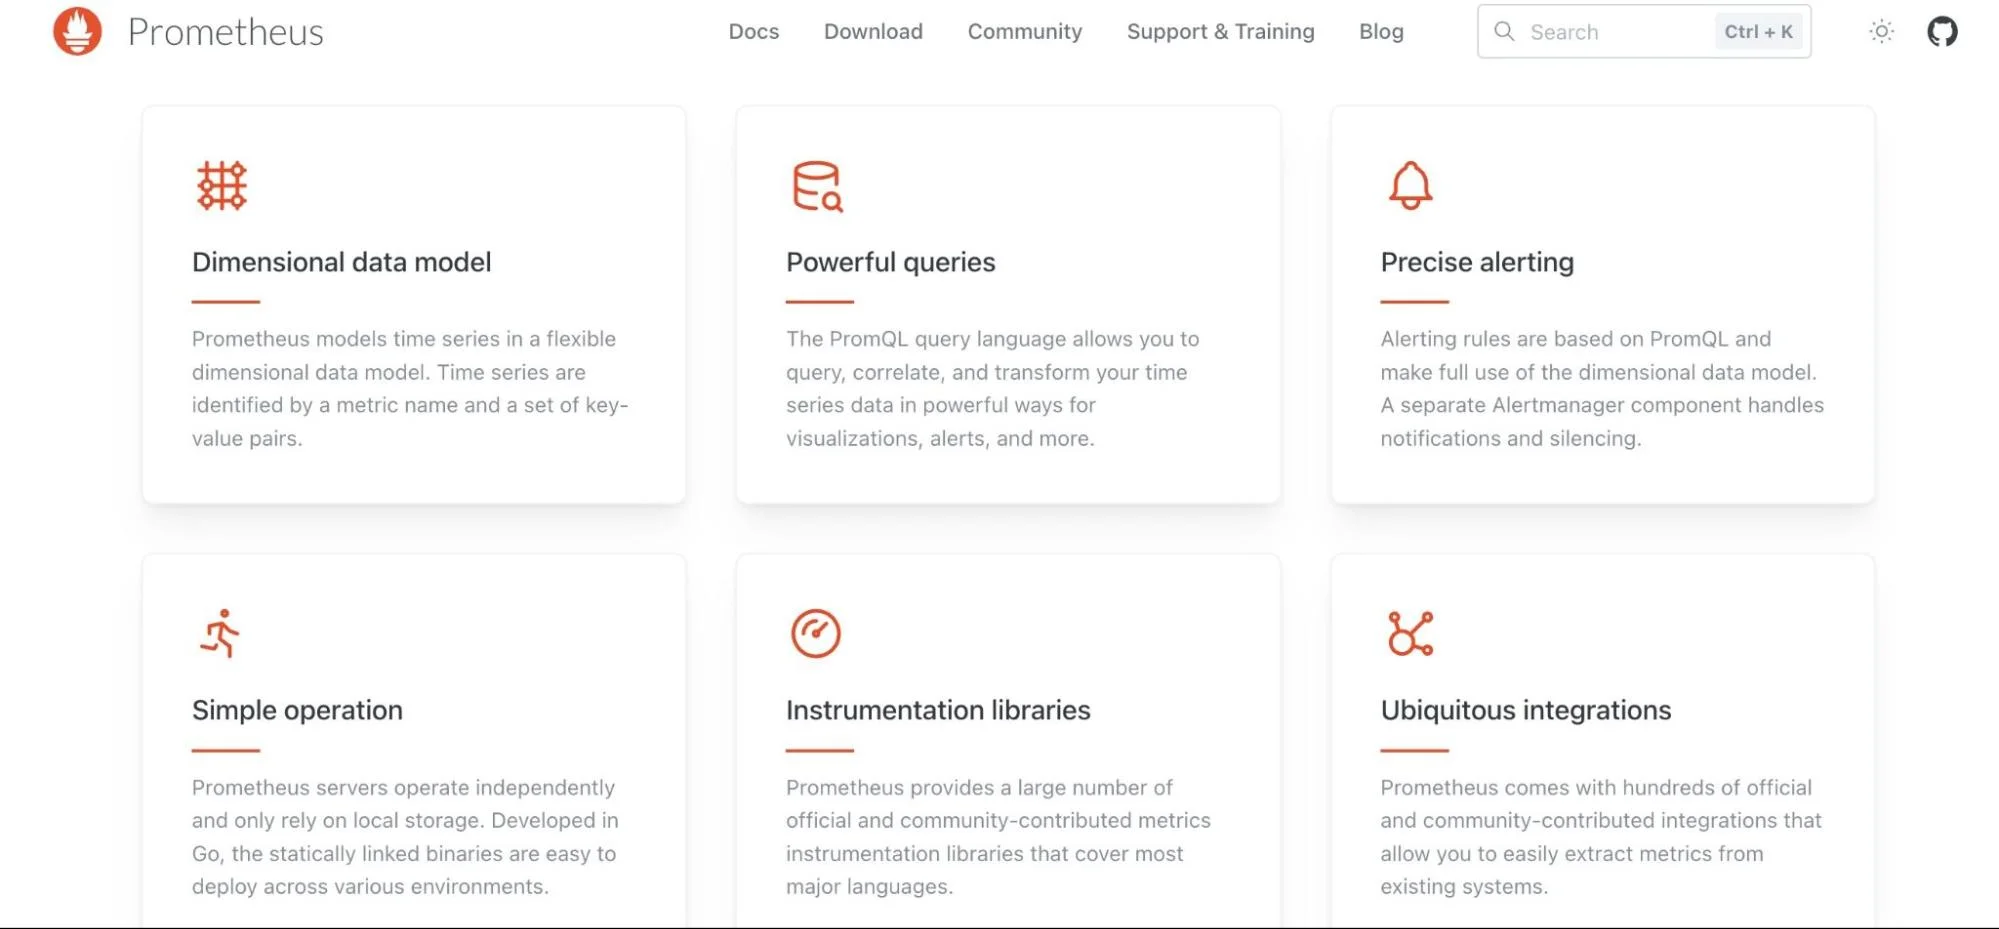
Task: Click the Instrumentation libraries gauge icon
Action: tap(816, 633)
